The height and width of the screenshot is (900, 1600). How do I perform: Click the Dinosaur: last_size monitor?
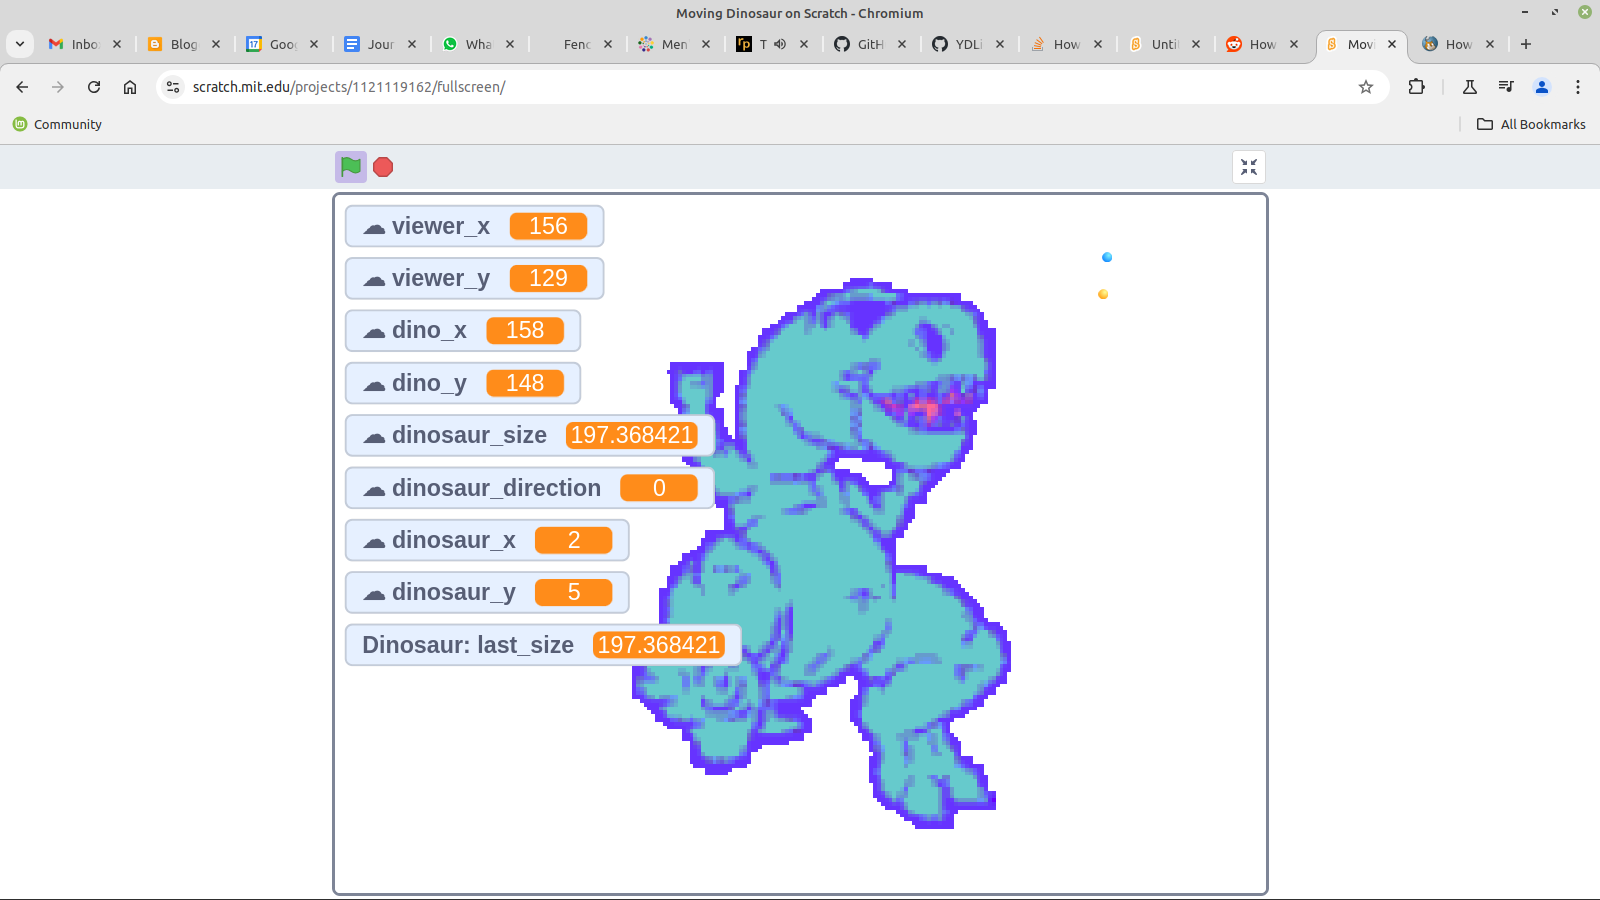pyautogui.click(x=543, y=645)
